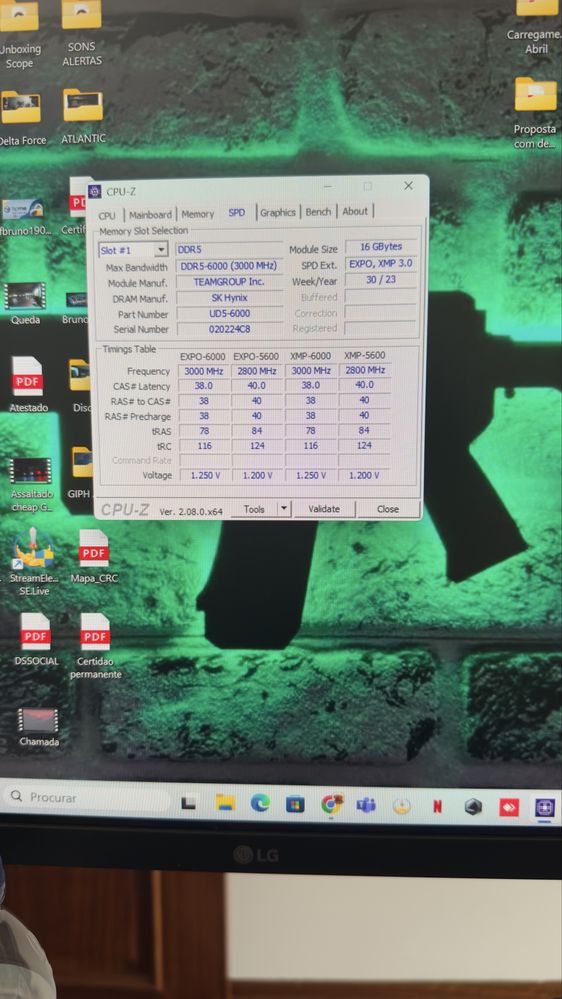Click the CPU-Z title bar icon

tap(95, 191)
